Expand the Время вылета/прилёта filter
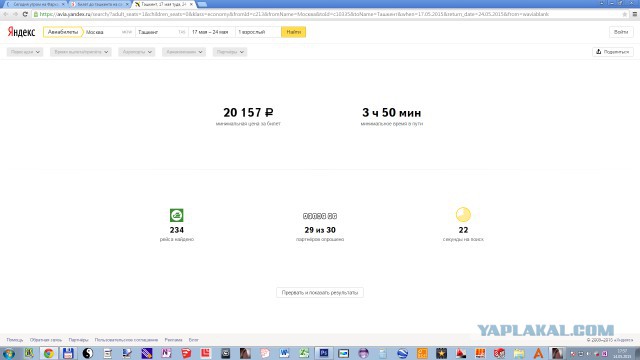Image resolution: width=640 pixels, height=360 pixels. click(x=81, y=52)
